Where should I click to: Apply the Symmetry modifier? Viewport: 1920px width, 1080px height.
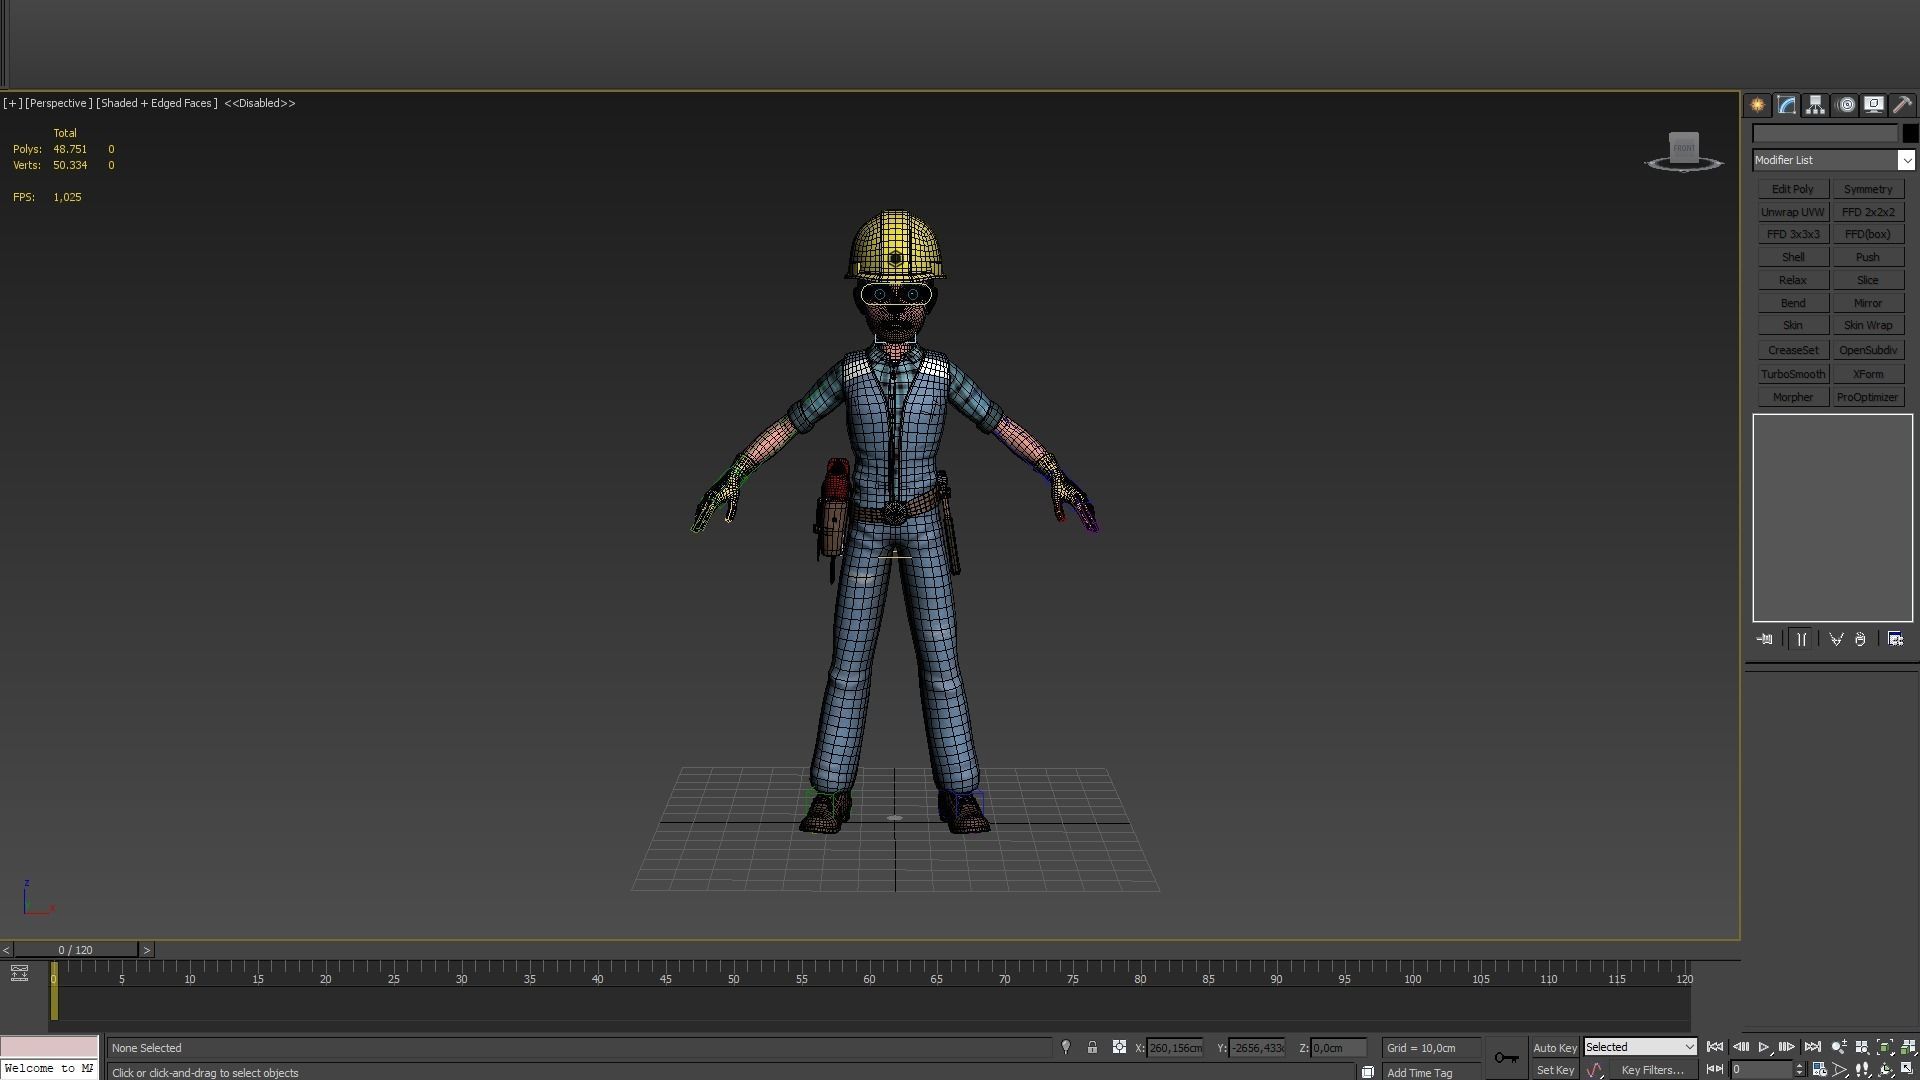1868,189
